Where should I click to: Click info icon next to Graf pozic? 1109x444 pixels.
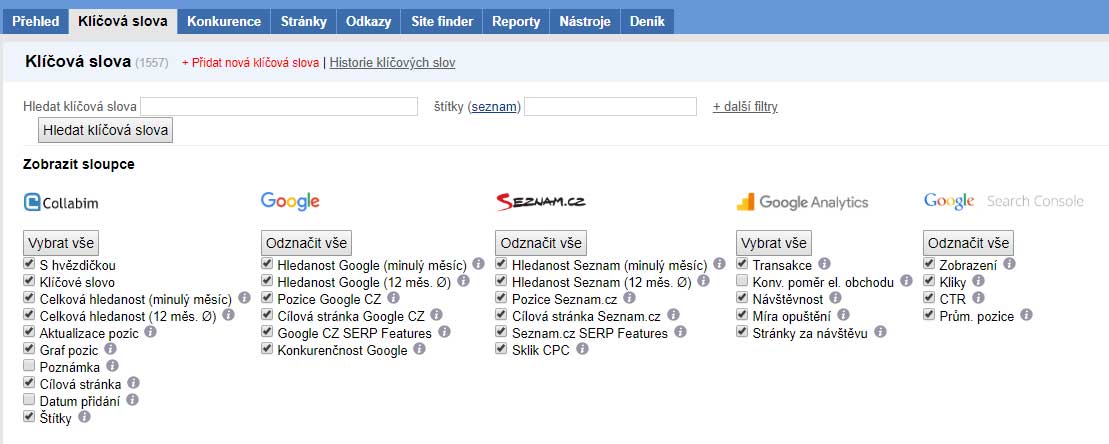110,349
